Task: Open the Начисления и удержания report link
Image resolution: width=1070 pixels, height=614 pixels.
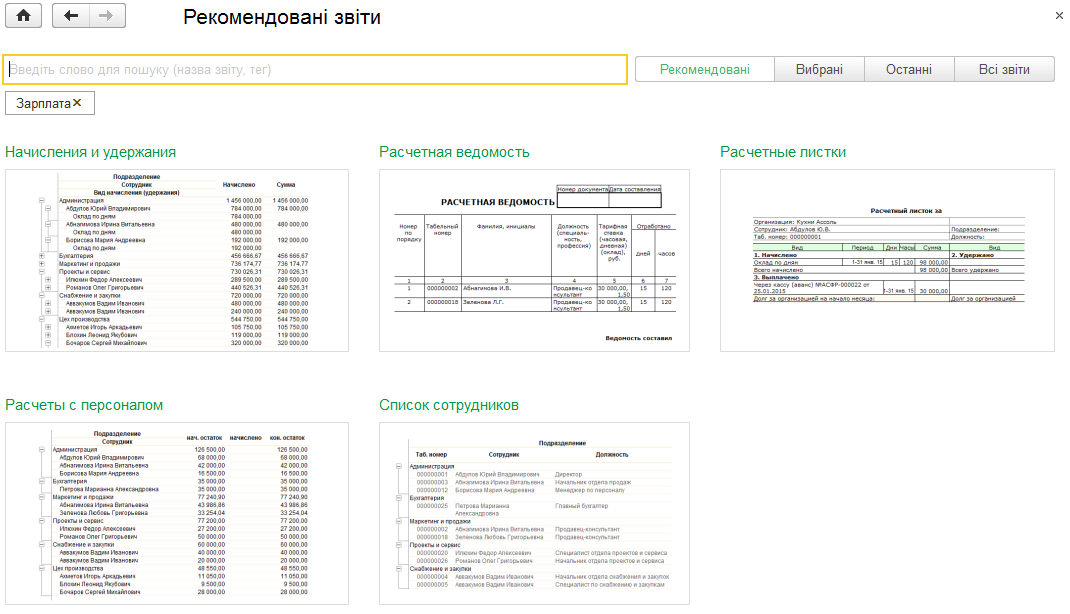Action: [90, 152]
